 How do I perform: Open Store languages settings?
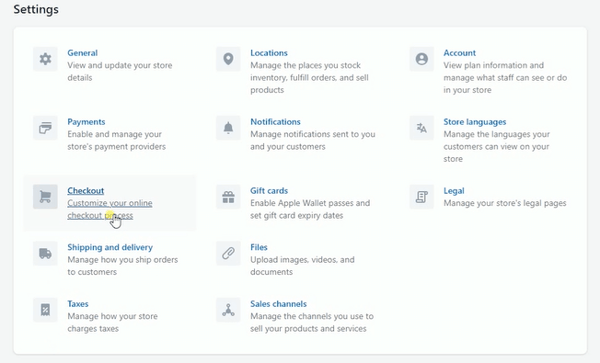click(x=474, y=122)
